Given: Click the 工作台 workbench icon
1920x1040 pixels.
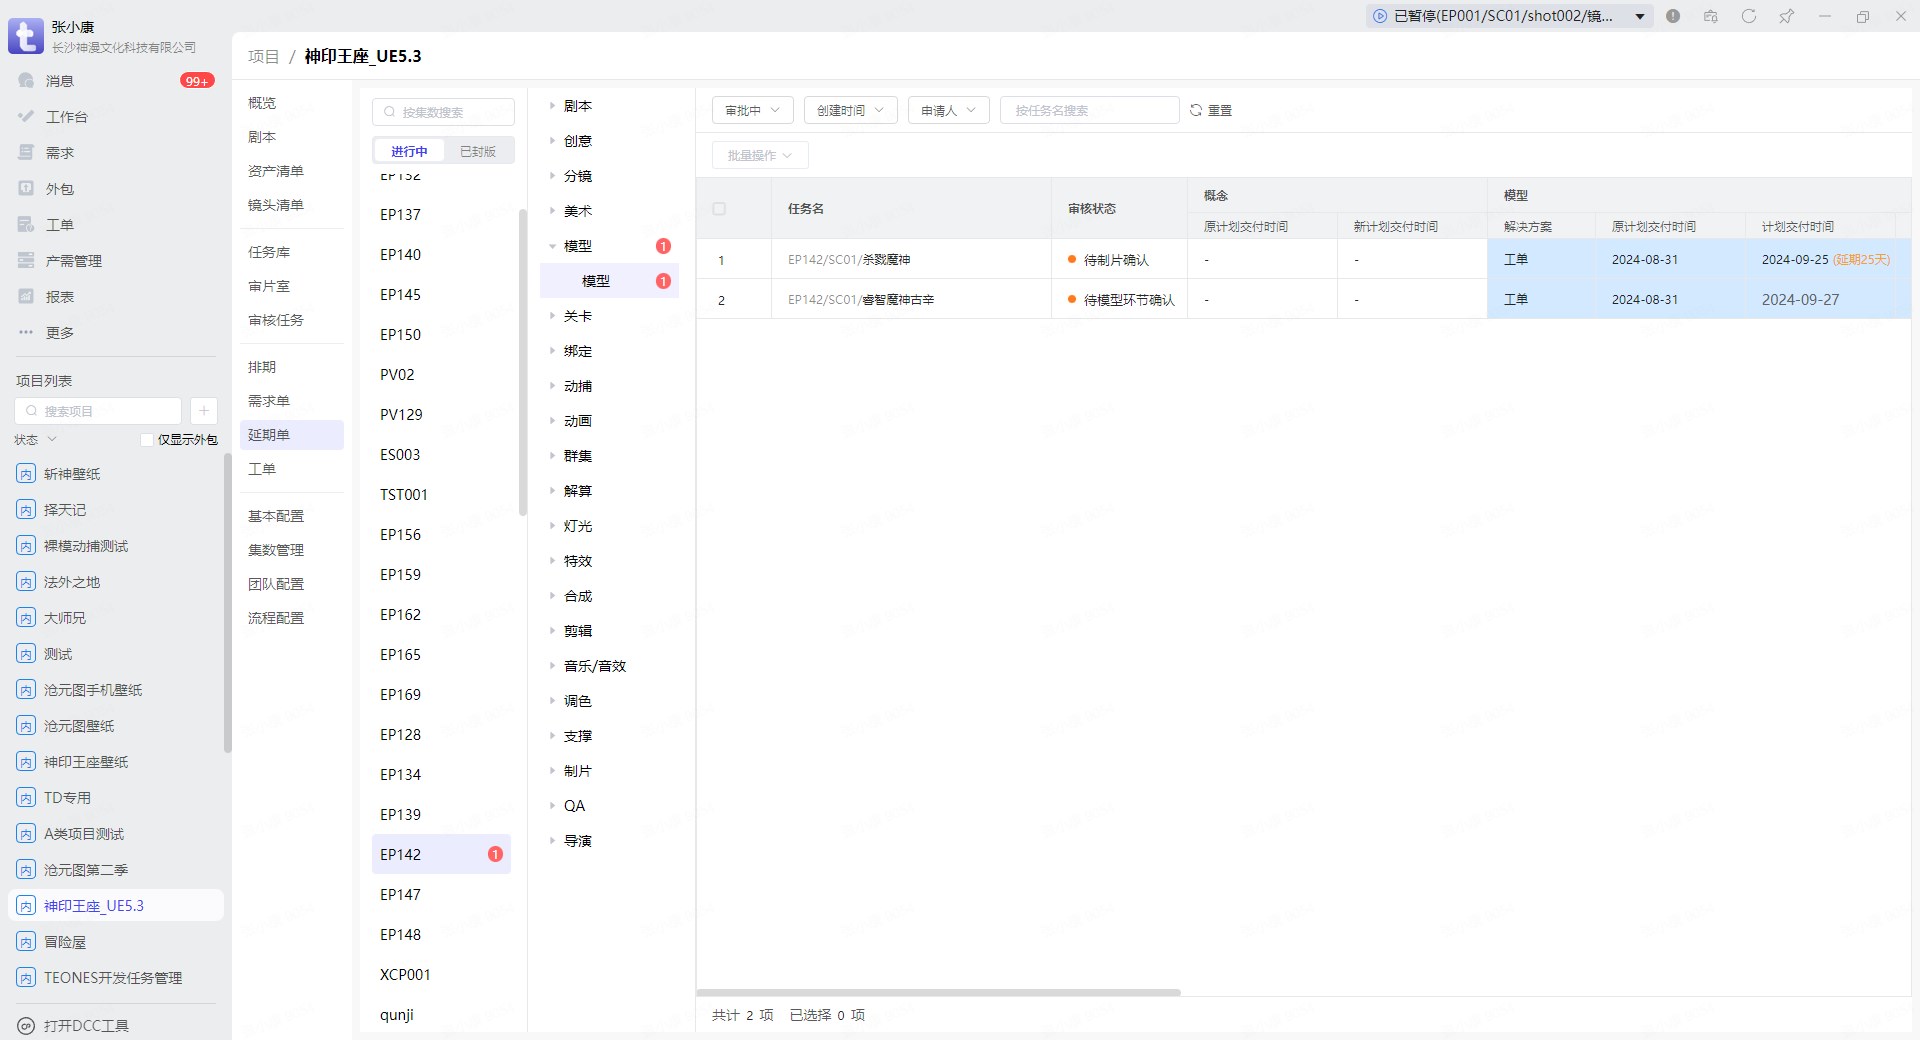Looking at the screenshot, I should pos(27,117).
